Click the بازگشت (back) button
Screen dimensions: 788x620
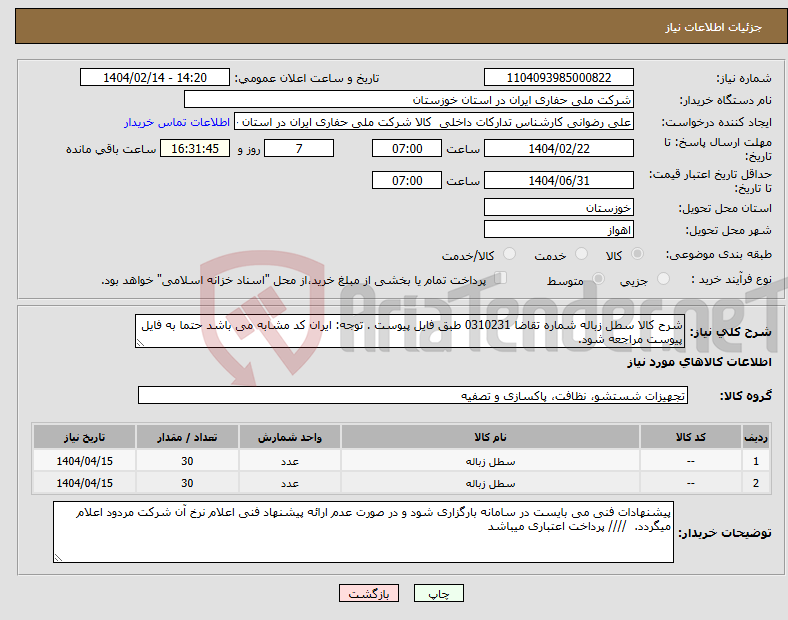(369, 593)
